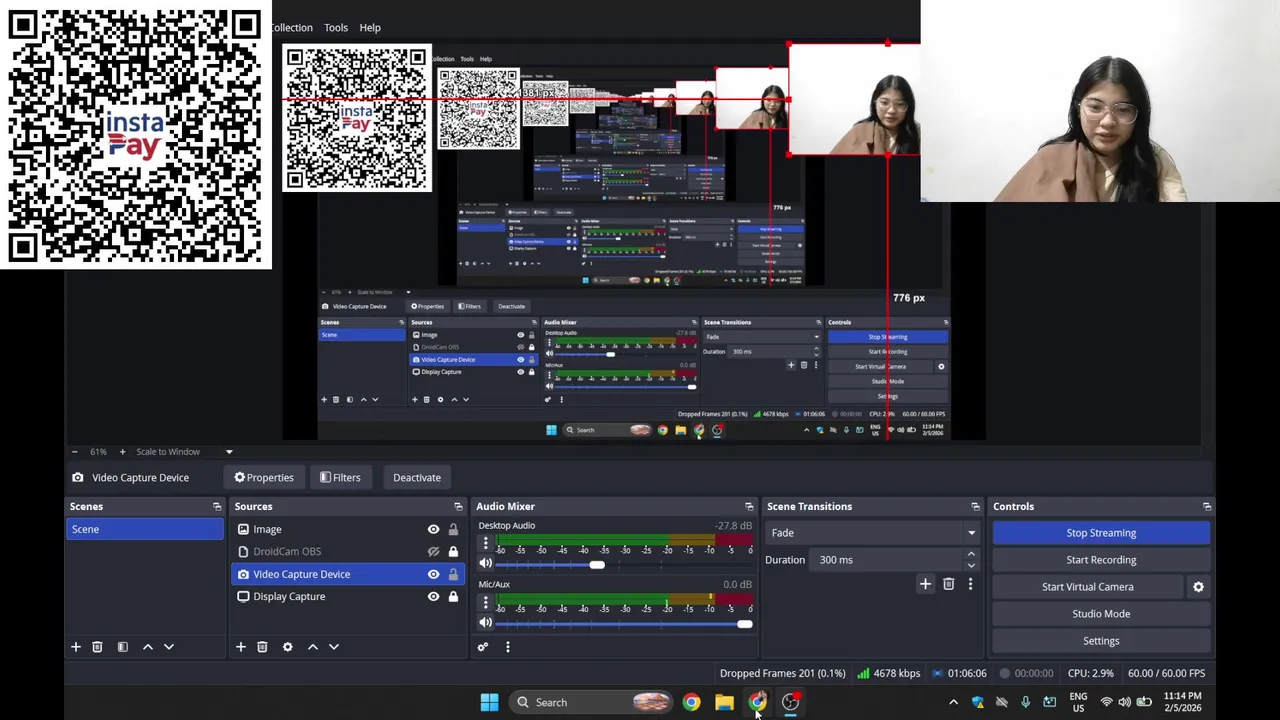Pop out the Scenes dock icon

pos(217,507)
